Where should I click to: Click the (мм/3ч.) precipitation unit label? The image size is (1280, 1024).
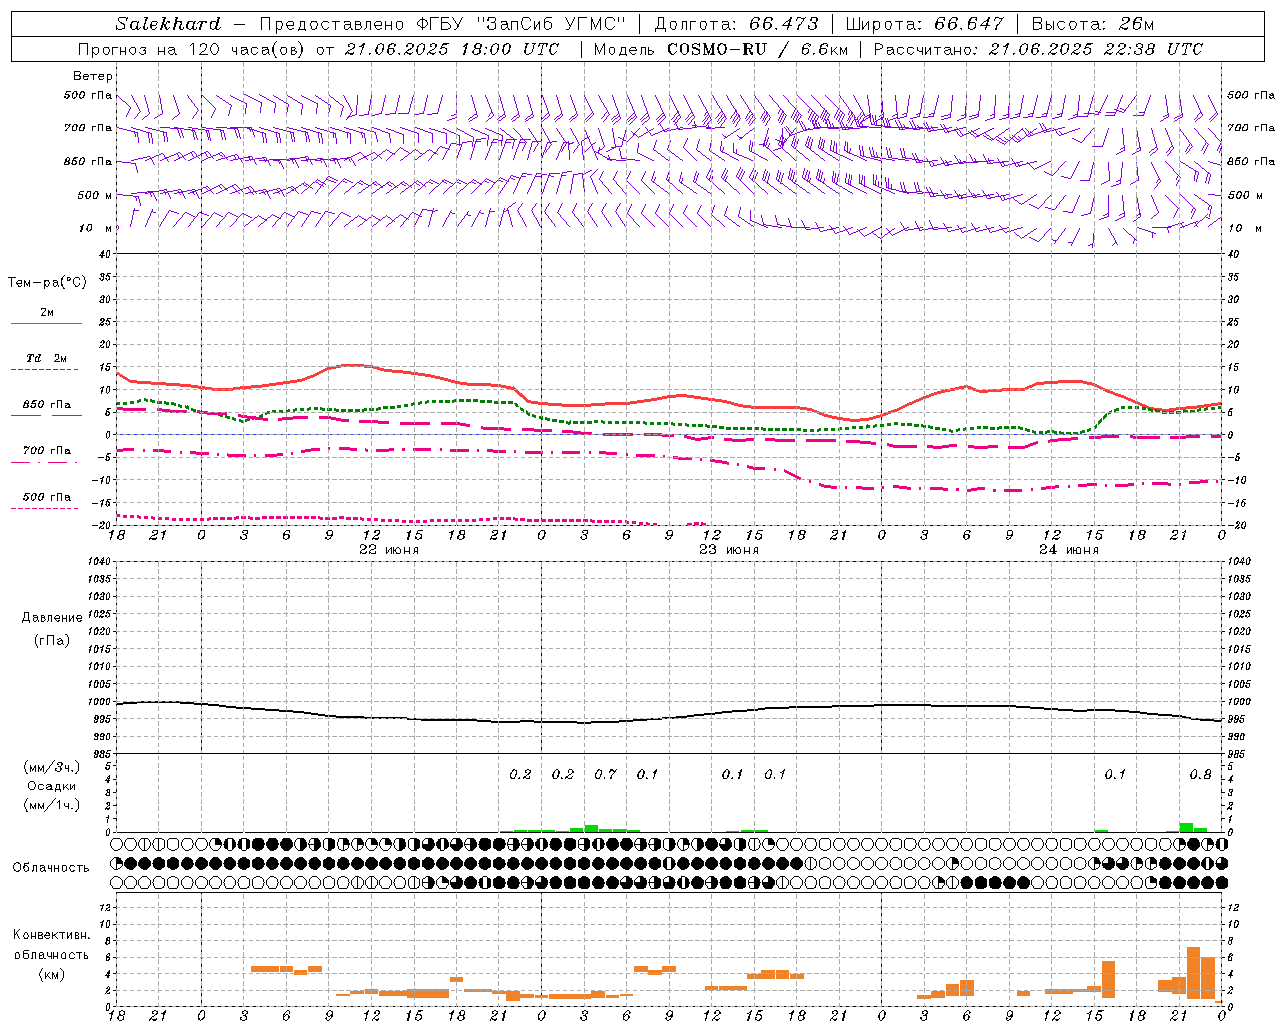point(51,767)
